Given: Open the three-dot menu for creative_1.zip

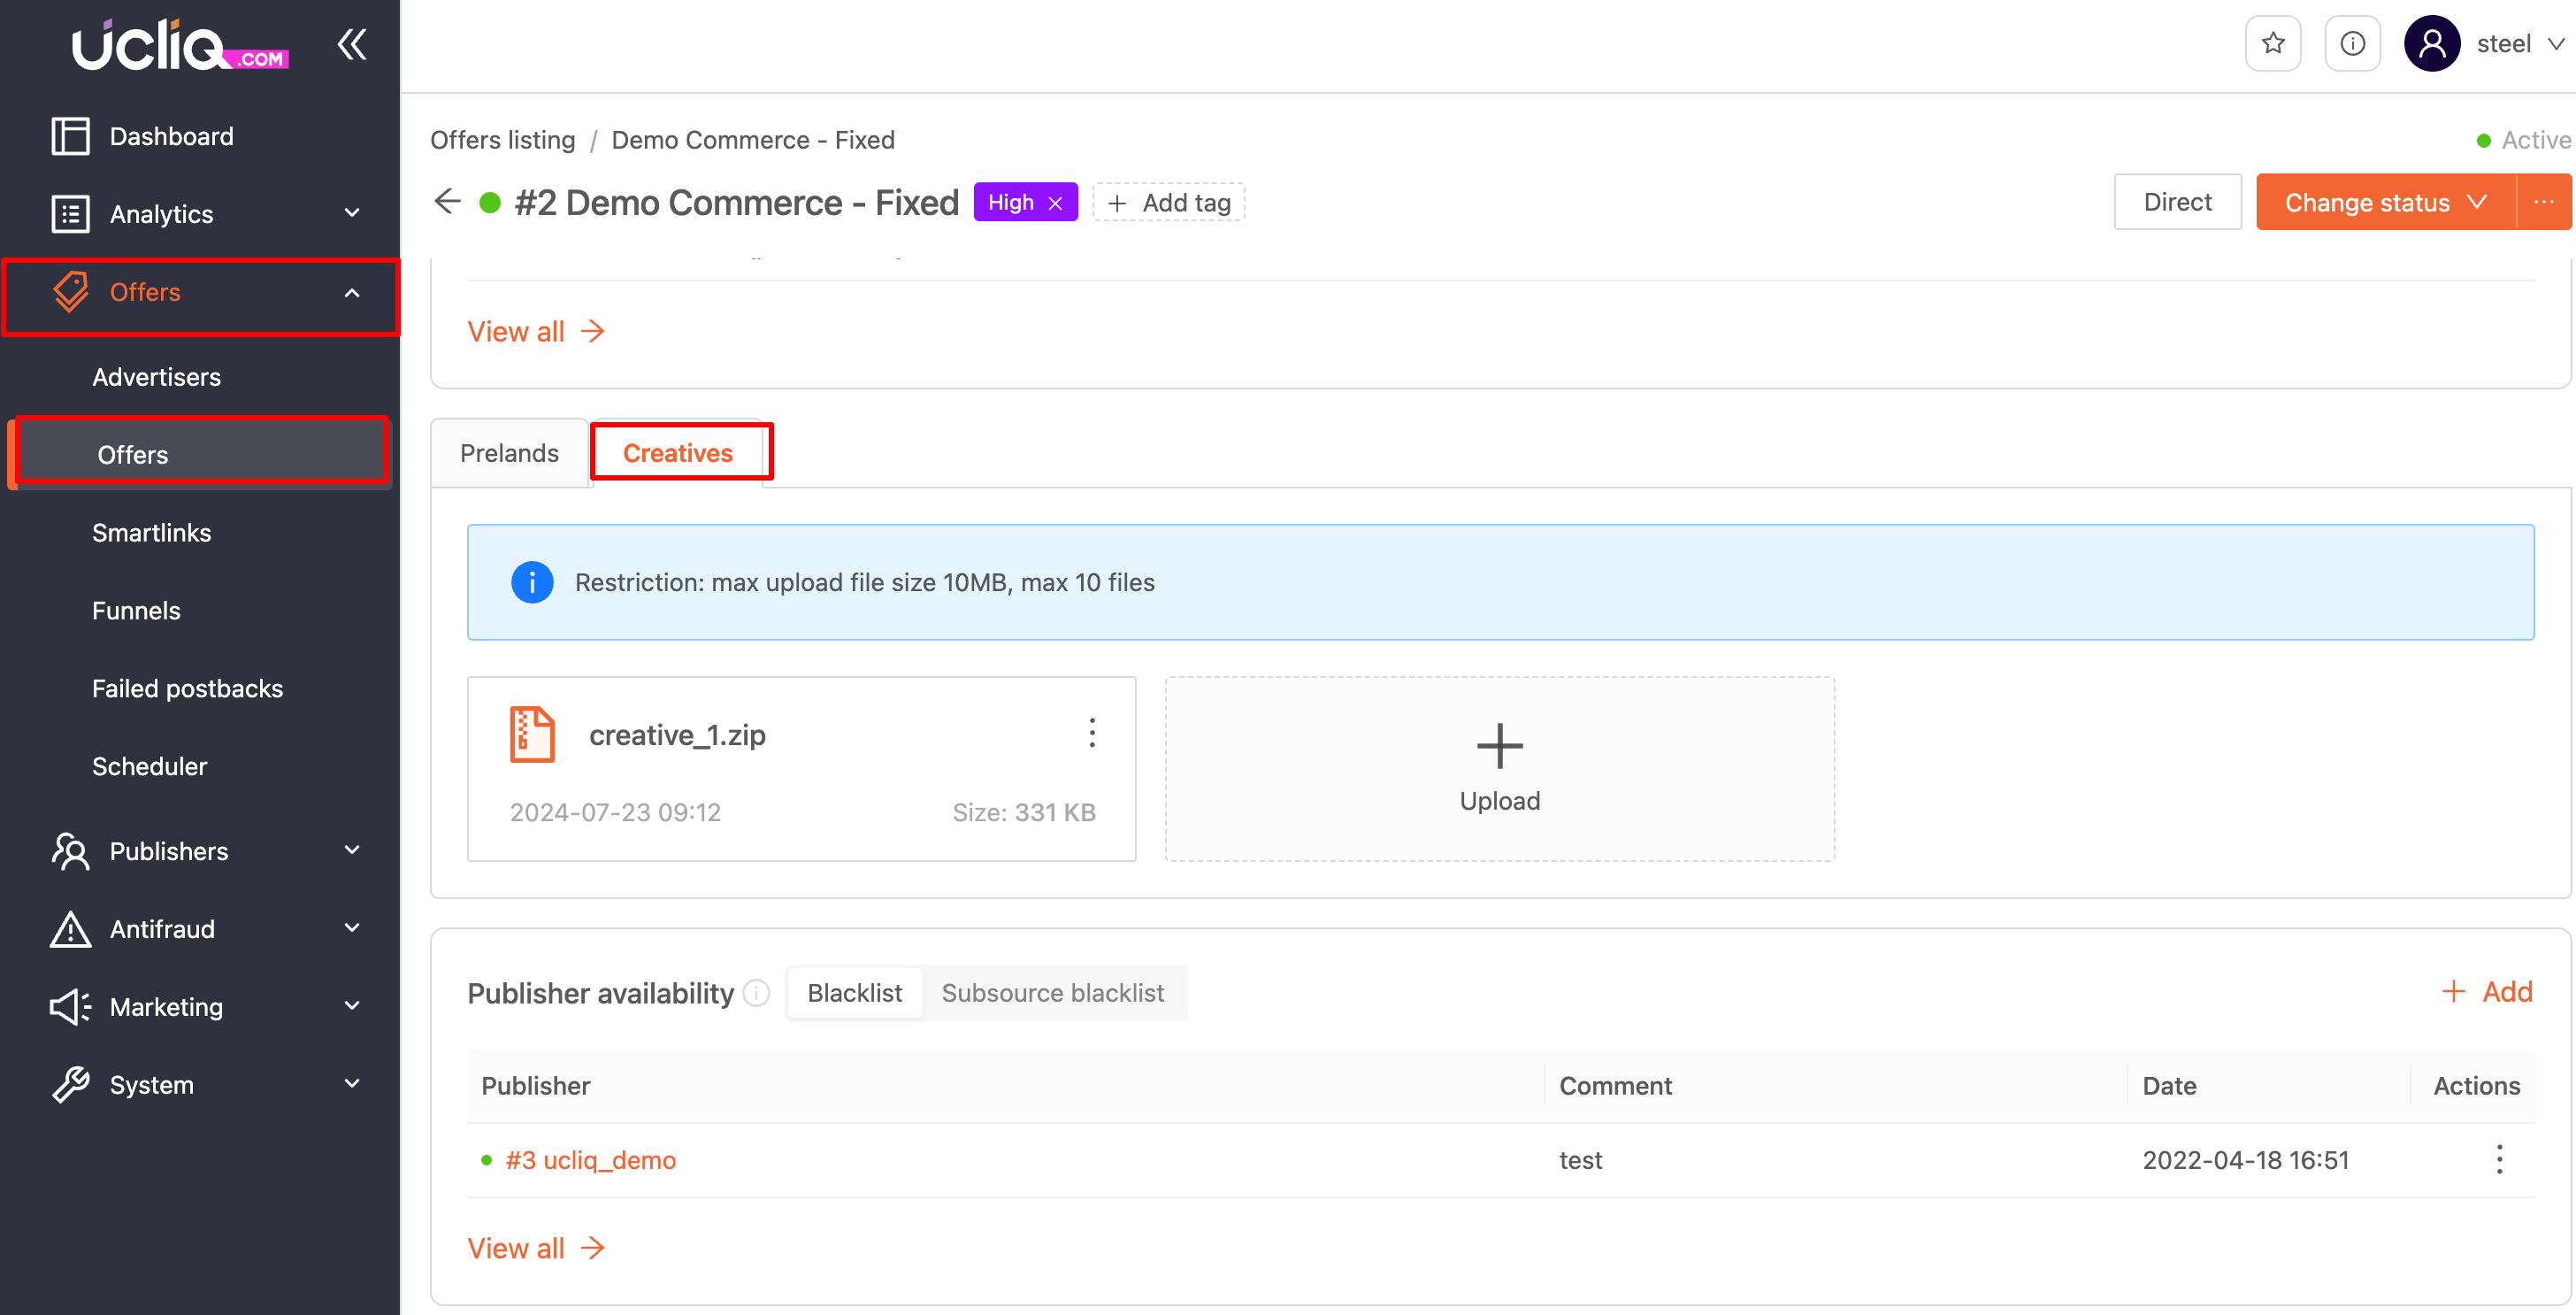Looking at the screenshot, I should (x=1092, y=733).
